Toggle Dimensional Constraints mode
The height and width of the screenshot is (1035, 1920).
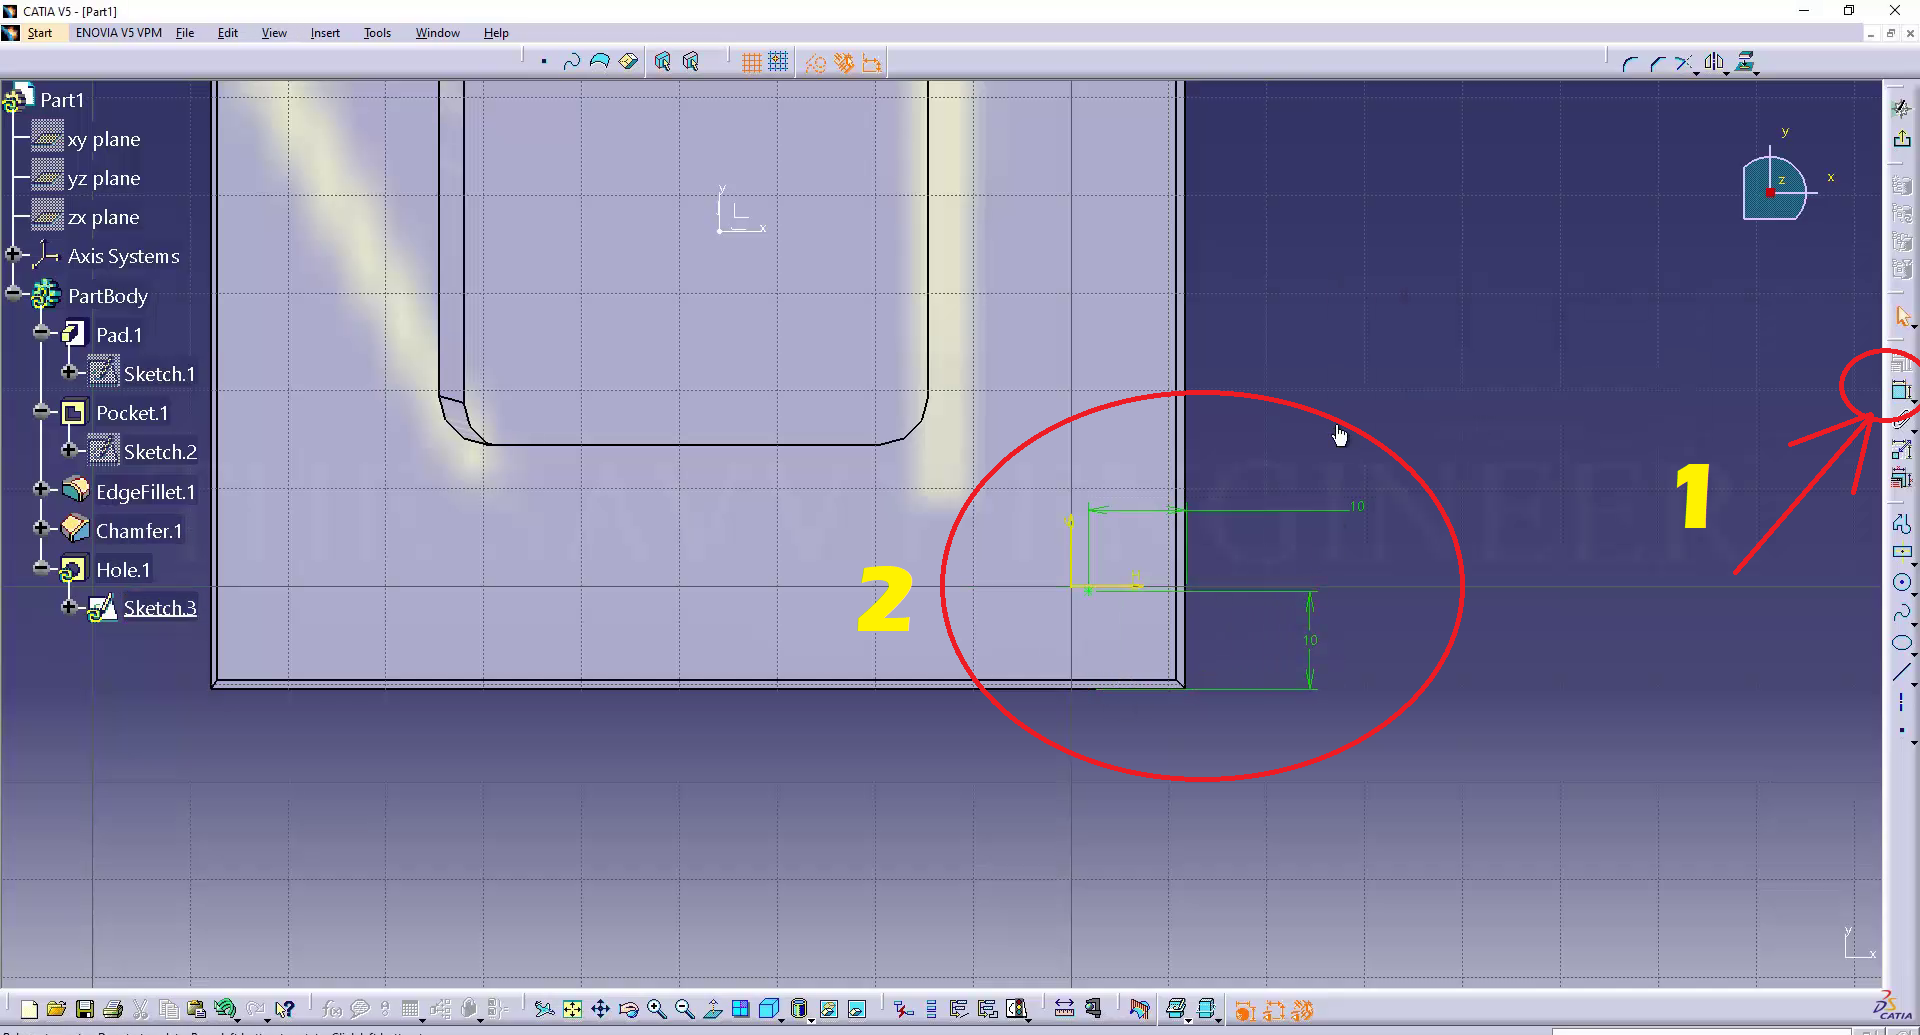872,63
